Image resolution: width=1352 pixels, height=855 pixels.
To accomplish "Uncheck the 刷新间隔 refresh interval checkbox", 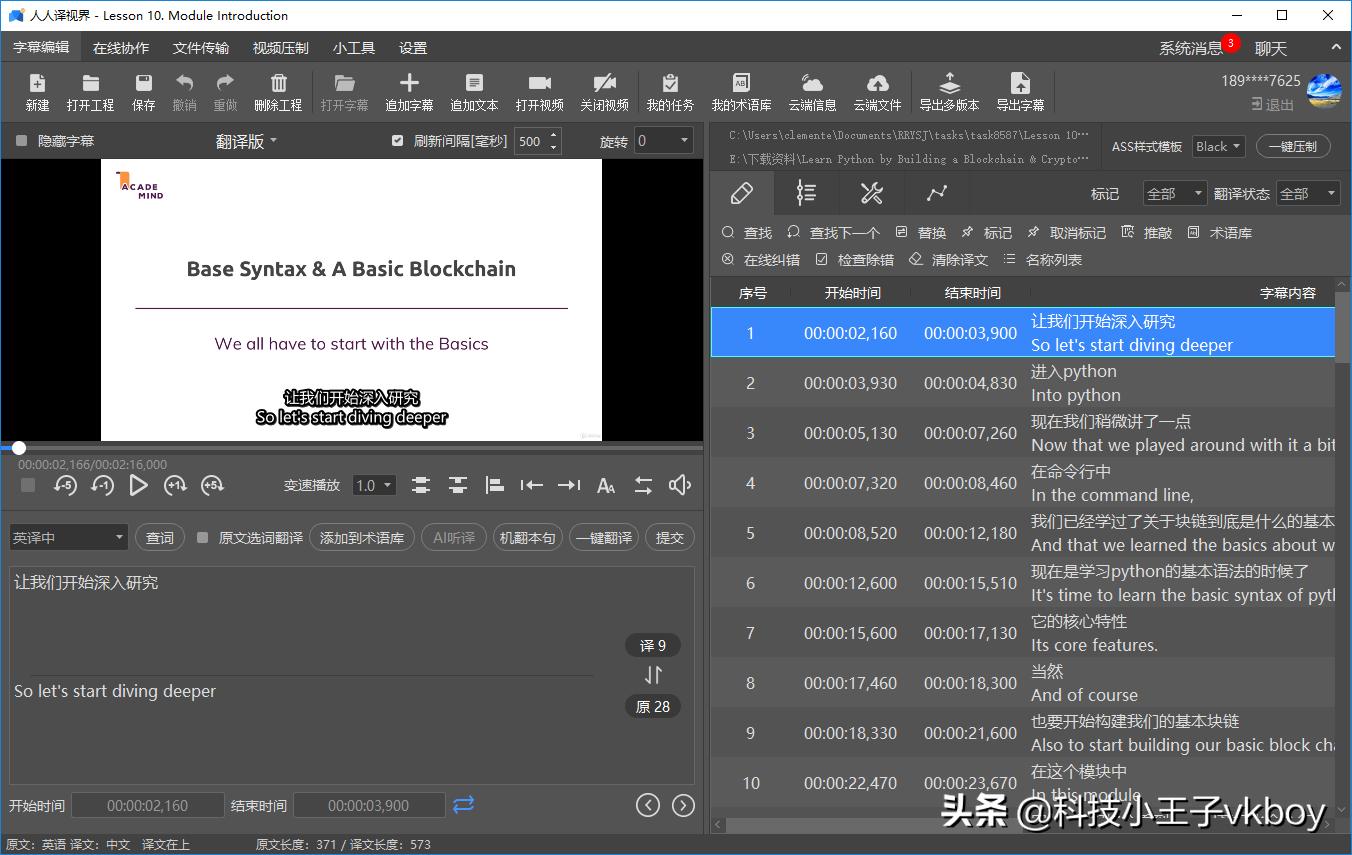I will (x=398, y=142).
